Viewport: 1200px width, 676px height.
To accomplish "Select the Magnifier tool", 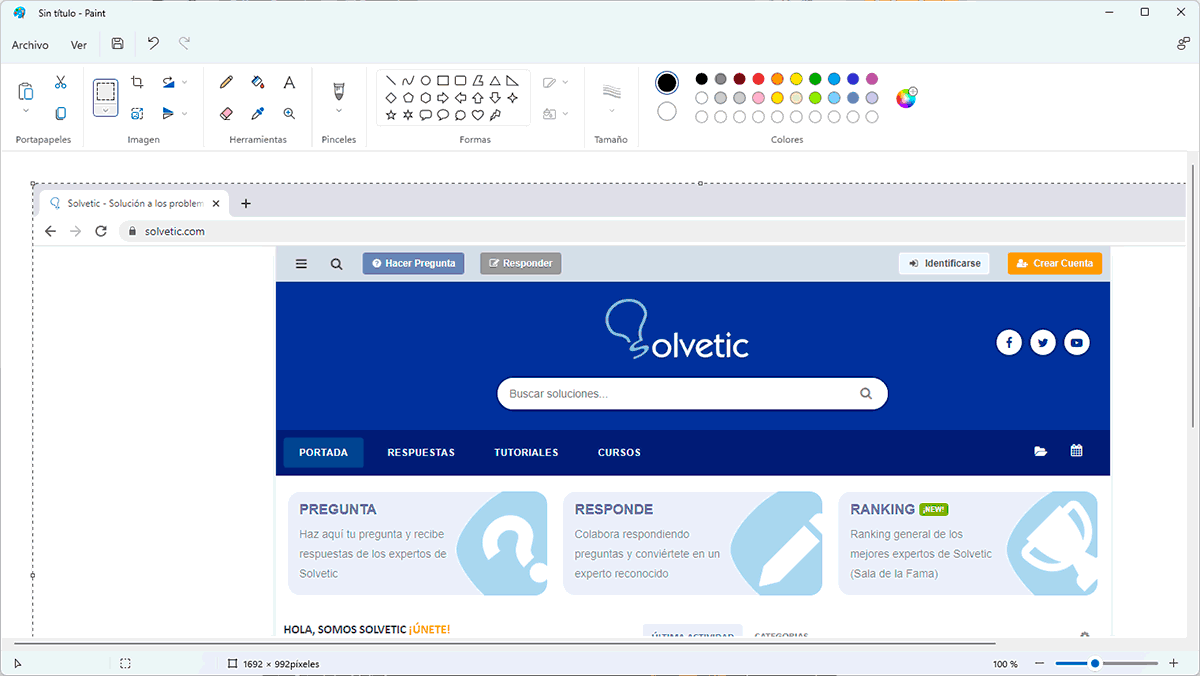I will (289, 114).
